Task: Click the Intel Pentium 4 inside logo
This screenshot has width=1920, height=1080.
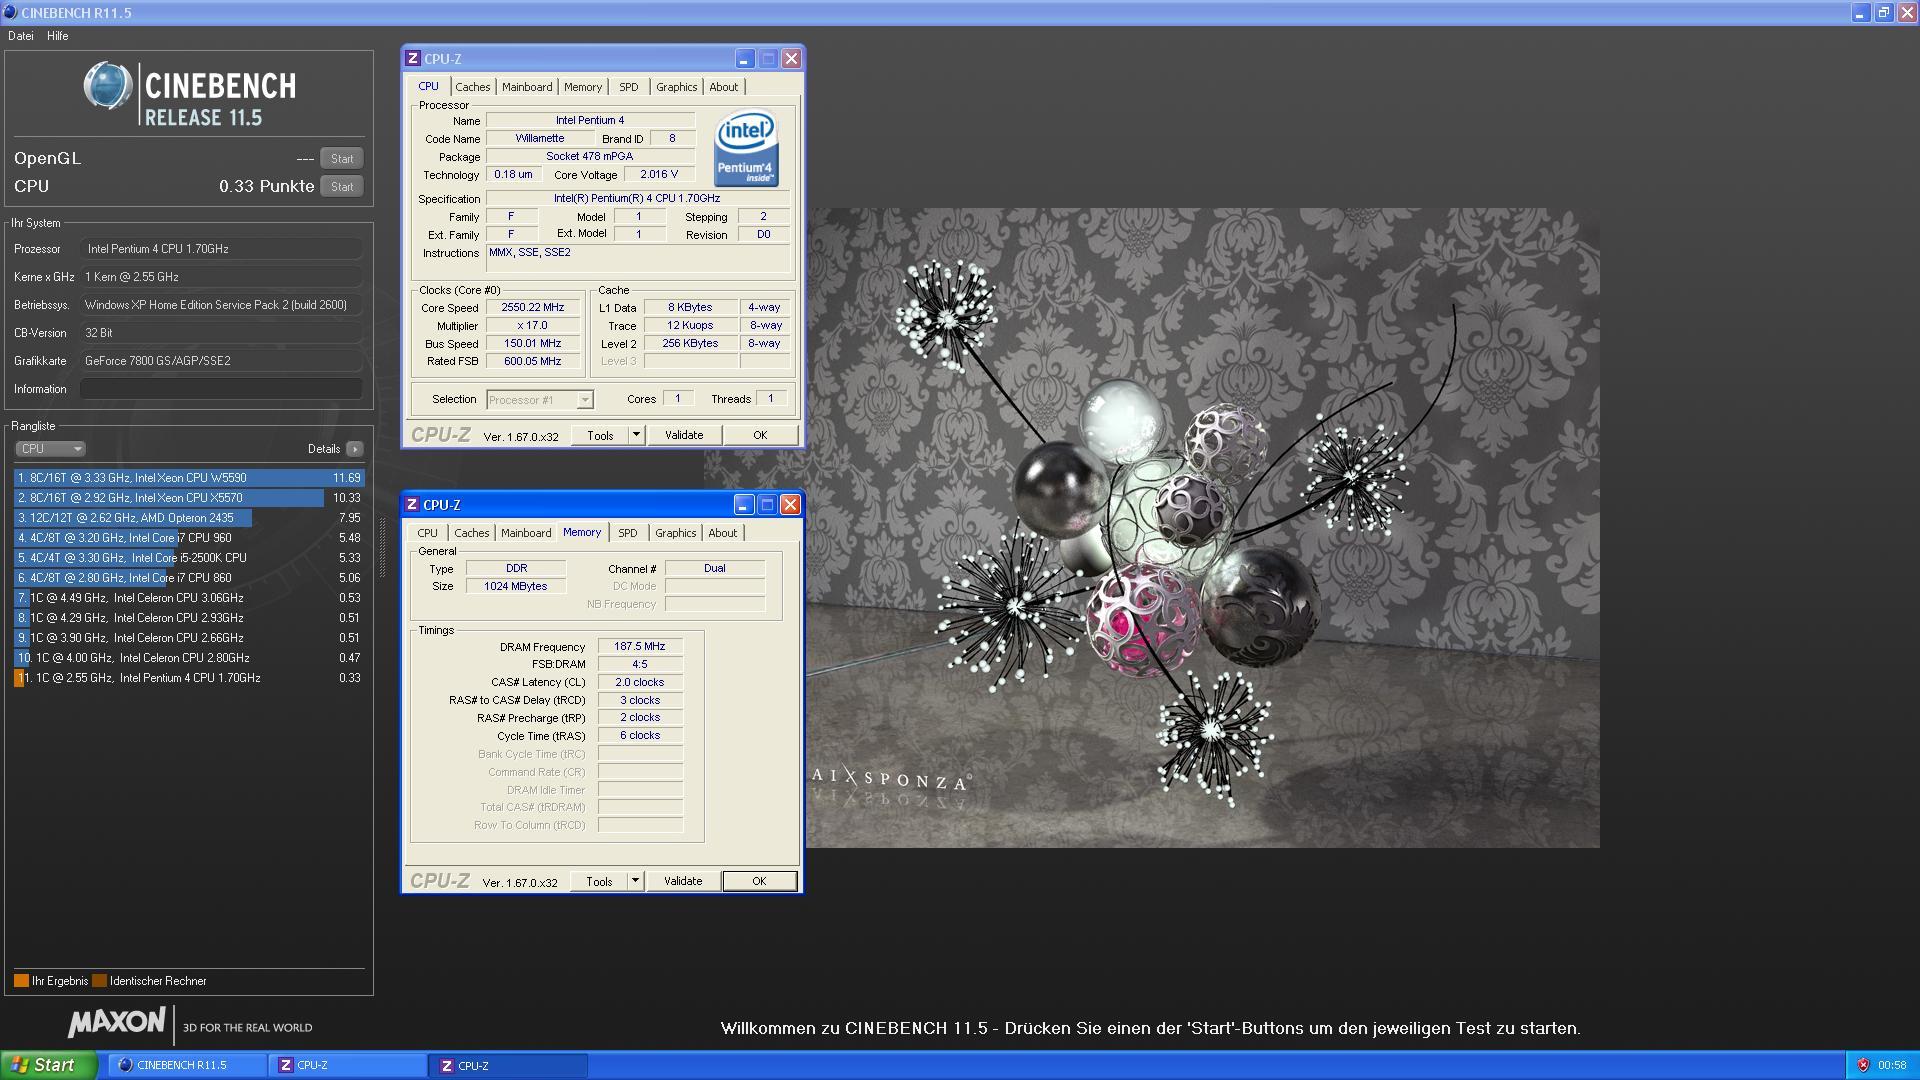Action: 746,149
